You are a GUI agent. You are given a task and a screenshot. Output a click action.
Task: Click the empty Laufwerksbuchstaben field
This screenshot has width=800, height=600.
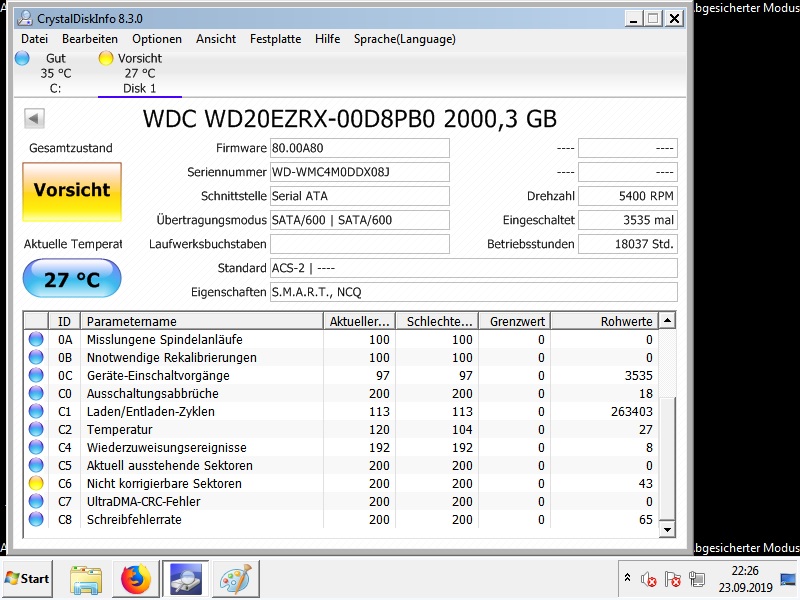tap(360, 244)
